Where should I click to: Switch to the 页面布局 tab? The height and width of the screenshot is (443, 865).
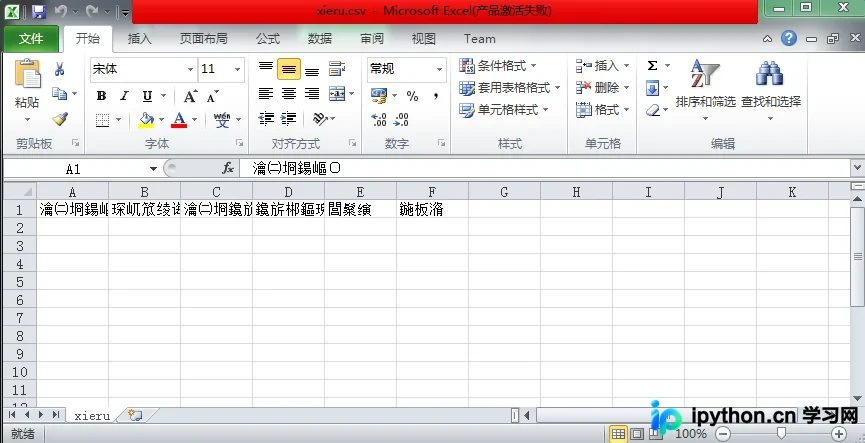(x=204, y=39)
